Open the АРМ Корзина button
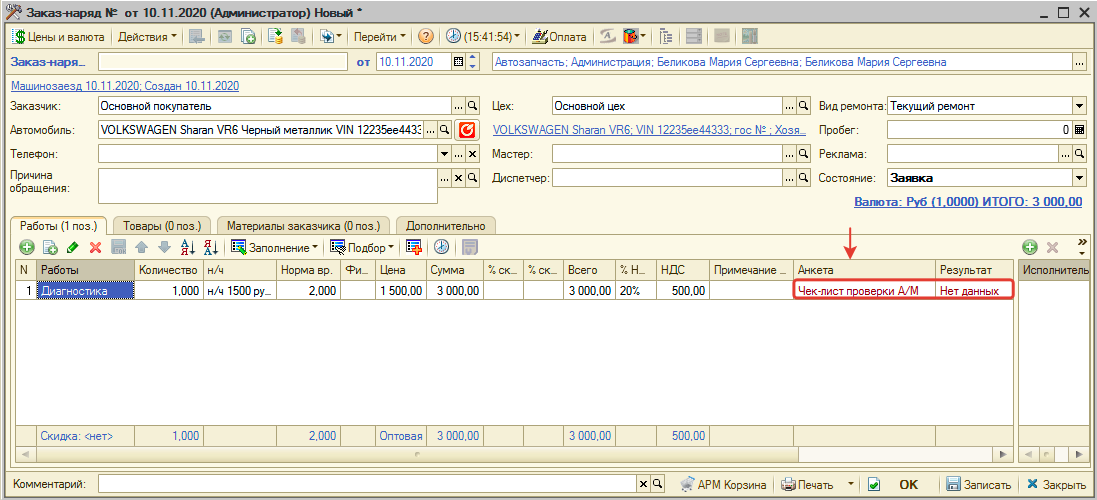The width and height of the screenshot is (1097, 500). tap(723, 484)
